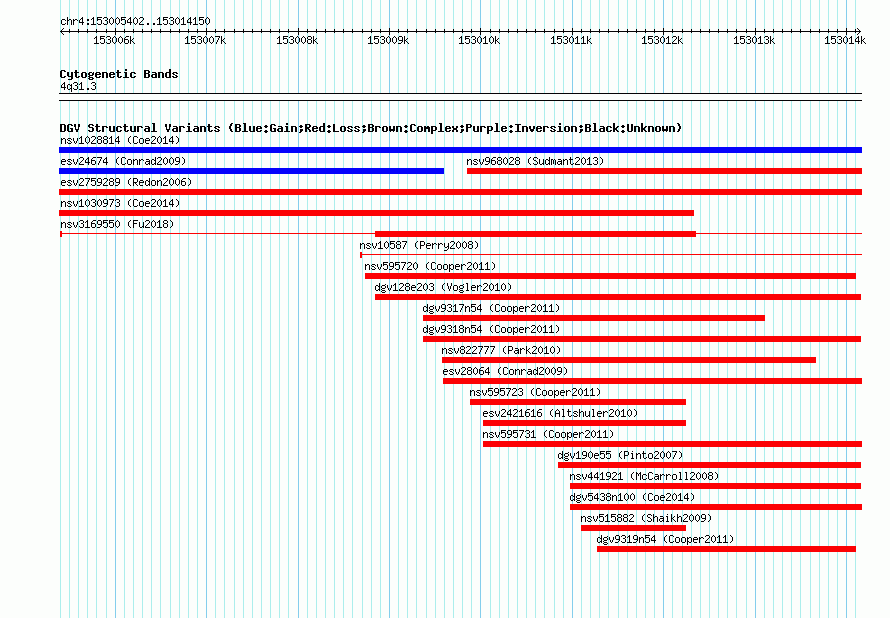Click the right arrowhead of the ruler
This screenshot has height=618, width=890.
tap(859, 31)
